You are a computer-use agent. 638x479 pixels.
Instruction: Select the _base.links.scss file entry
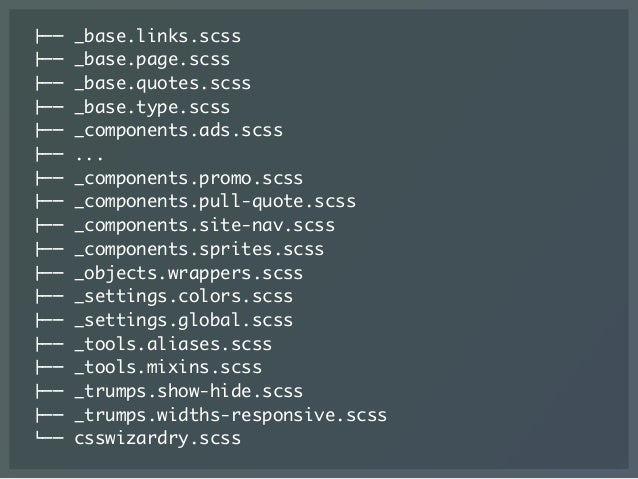(x=158, y=36)
